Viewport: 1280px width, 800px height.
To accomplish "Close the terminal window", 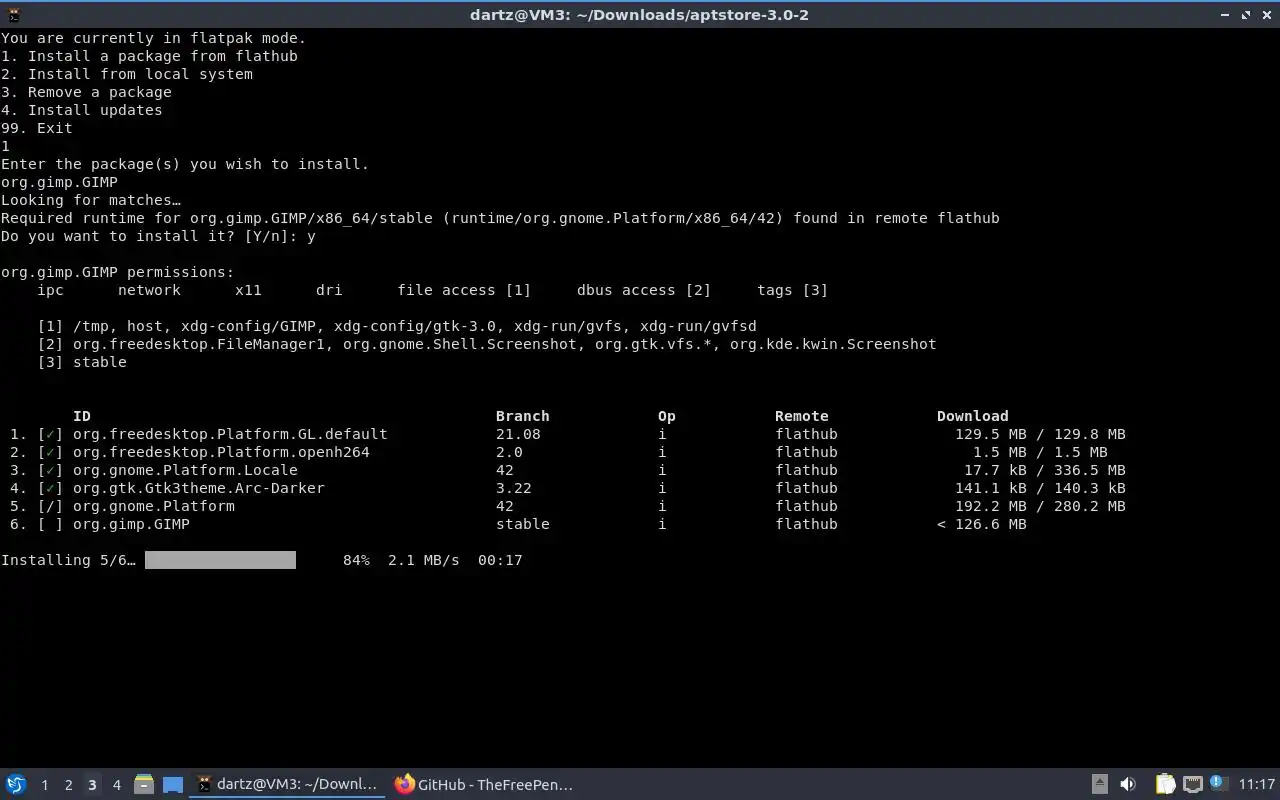I will 1267,14.
